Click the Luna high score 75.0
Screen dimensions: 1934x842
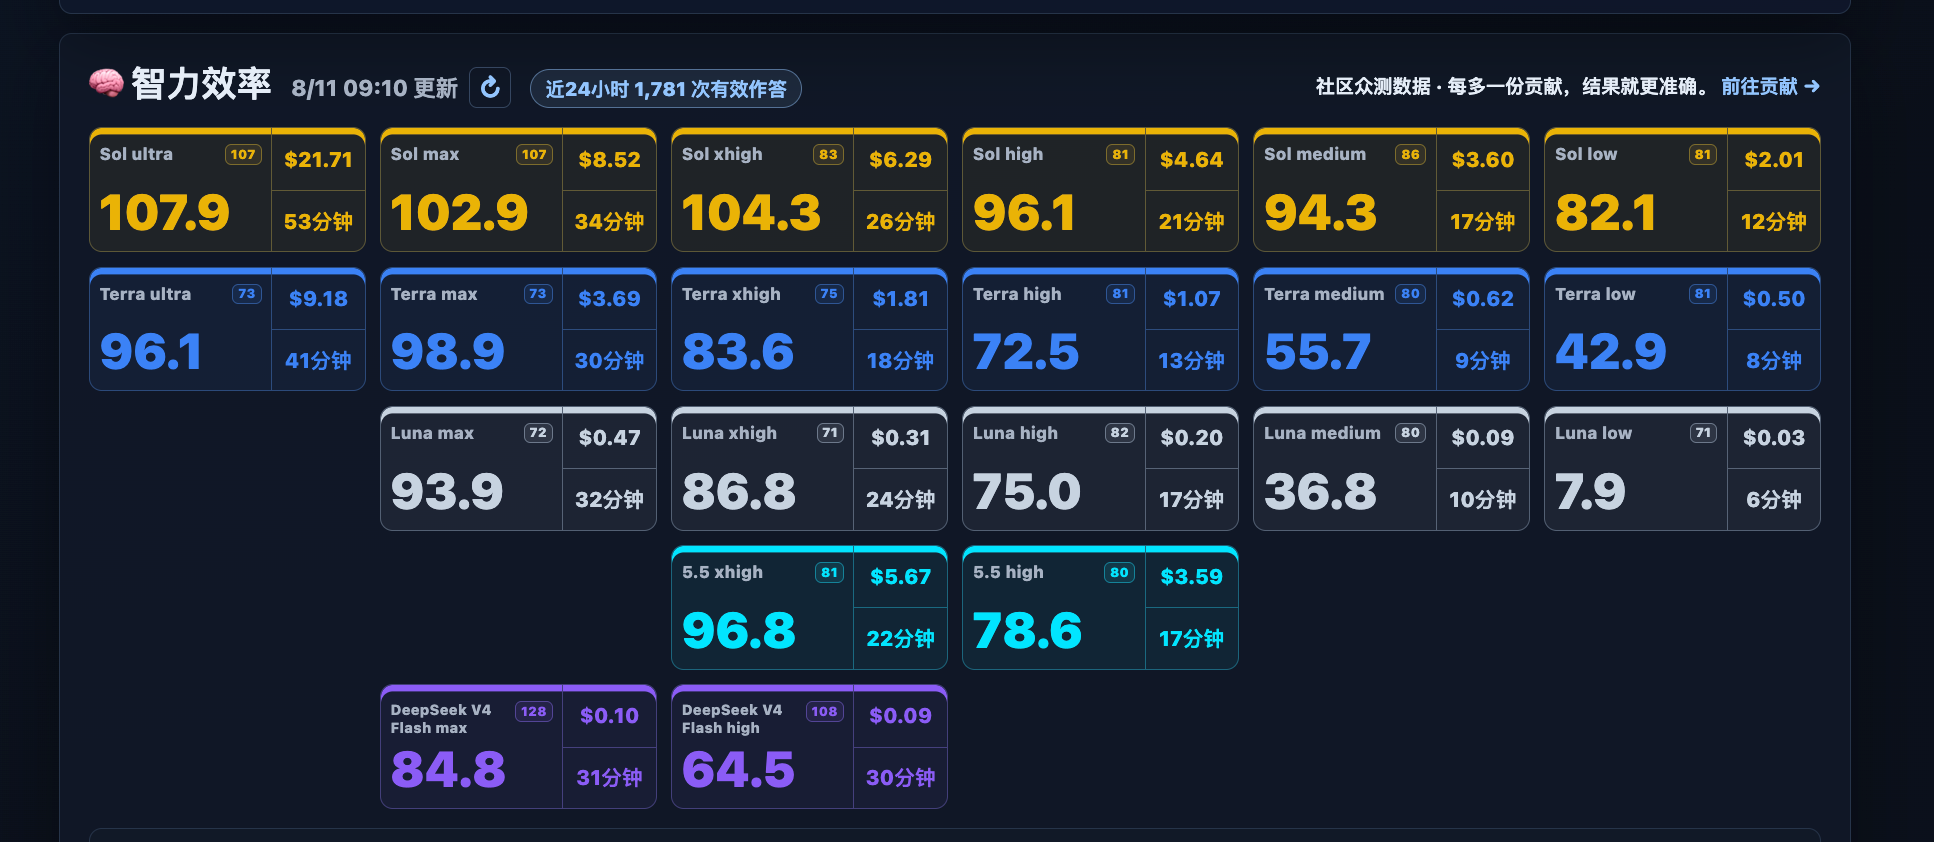coord(1027,492)
